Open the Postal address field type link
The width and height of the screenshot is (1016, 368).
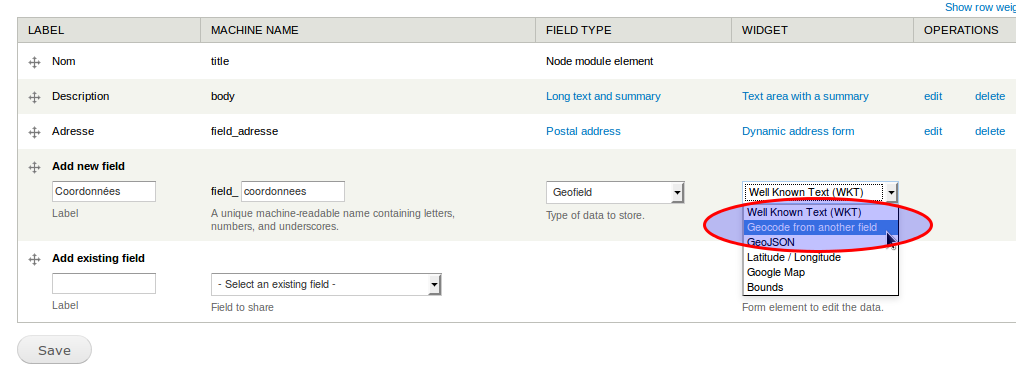[x=583, y=132]
